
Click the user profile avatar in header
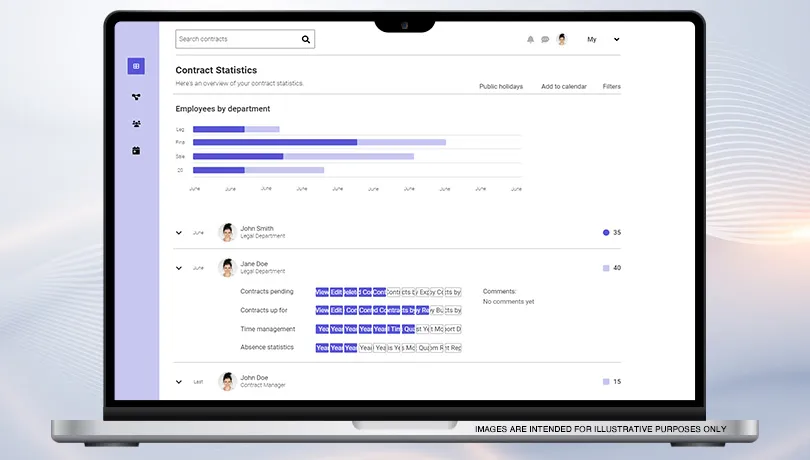(x=562, y=39)
